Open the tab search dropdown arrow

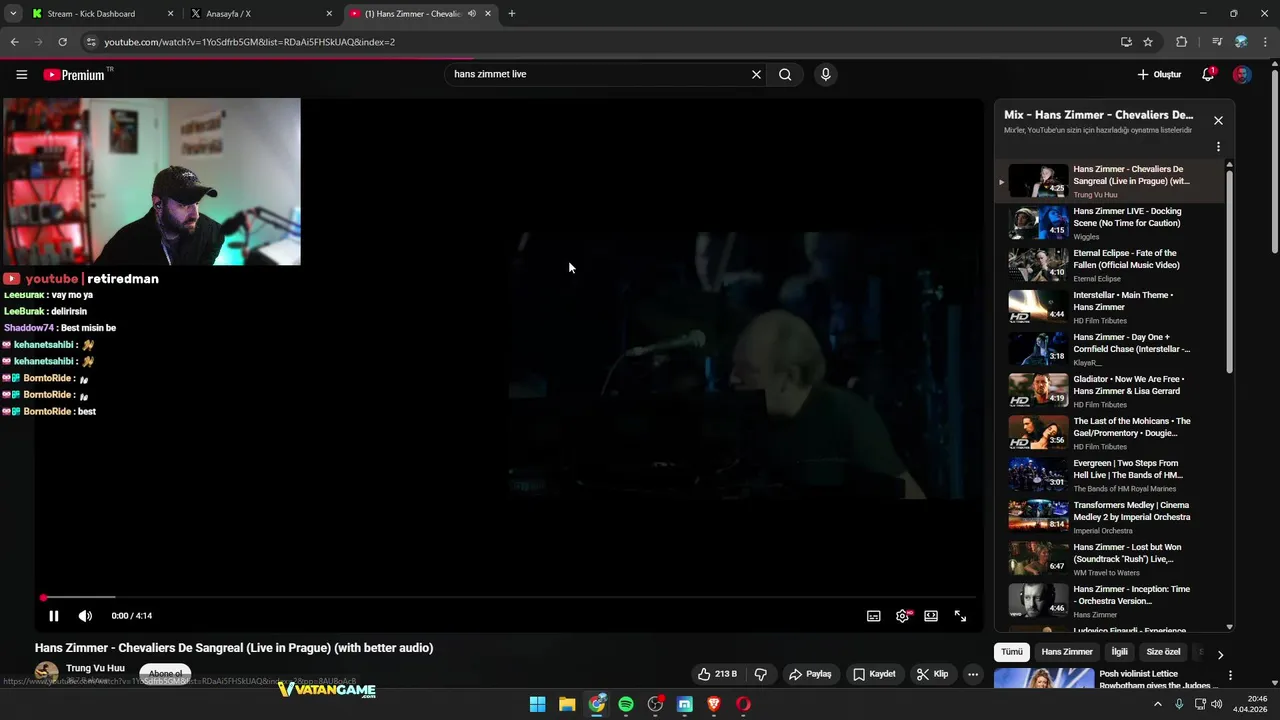coord(13,14)
